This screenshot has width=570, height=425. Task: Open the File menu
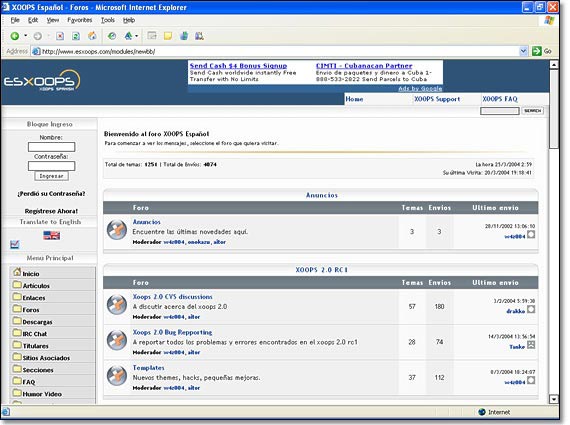(15, 20)
